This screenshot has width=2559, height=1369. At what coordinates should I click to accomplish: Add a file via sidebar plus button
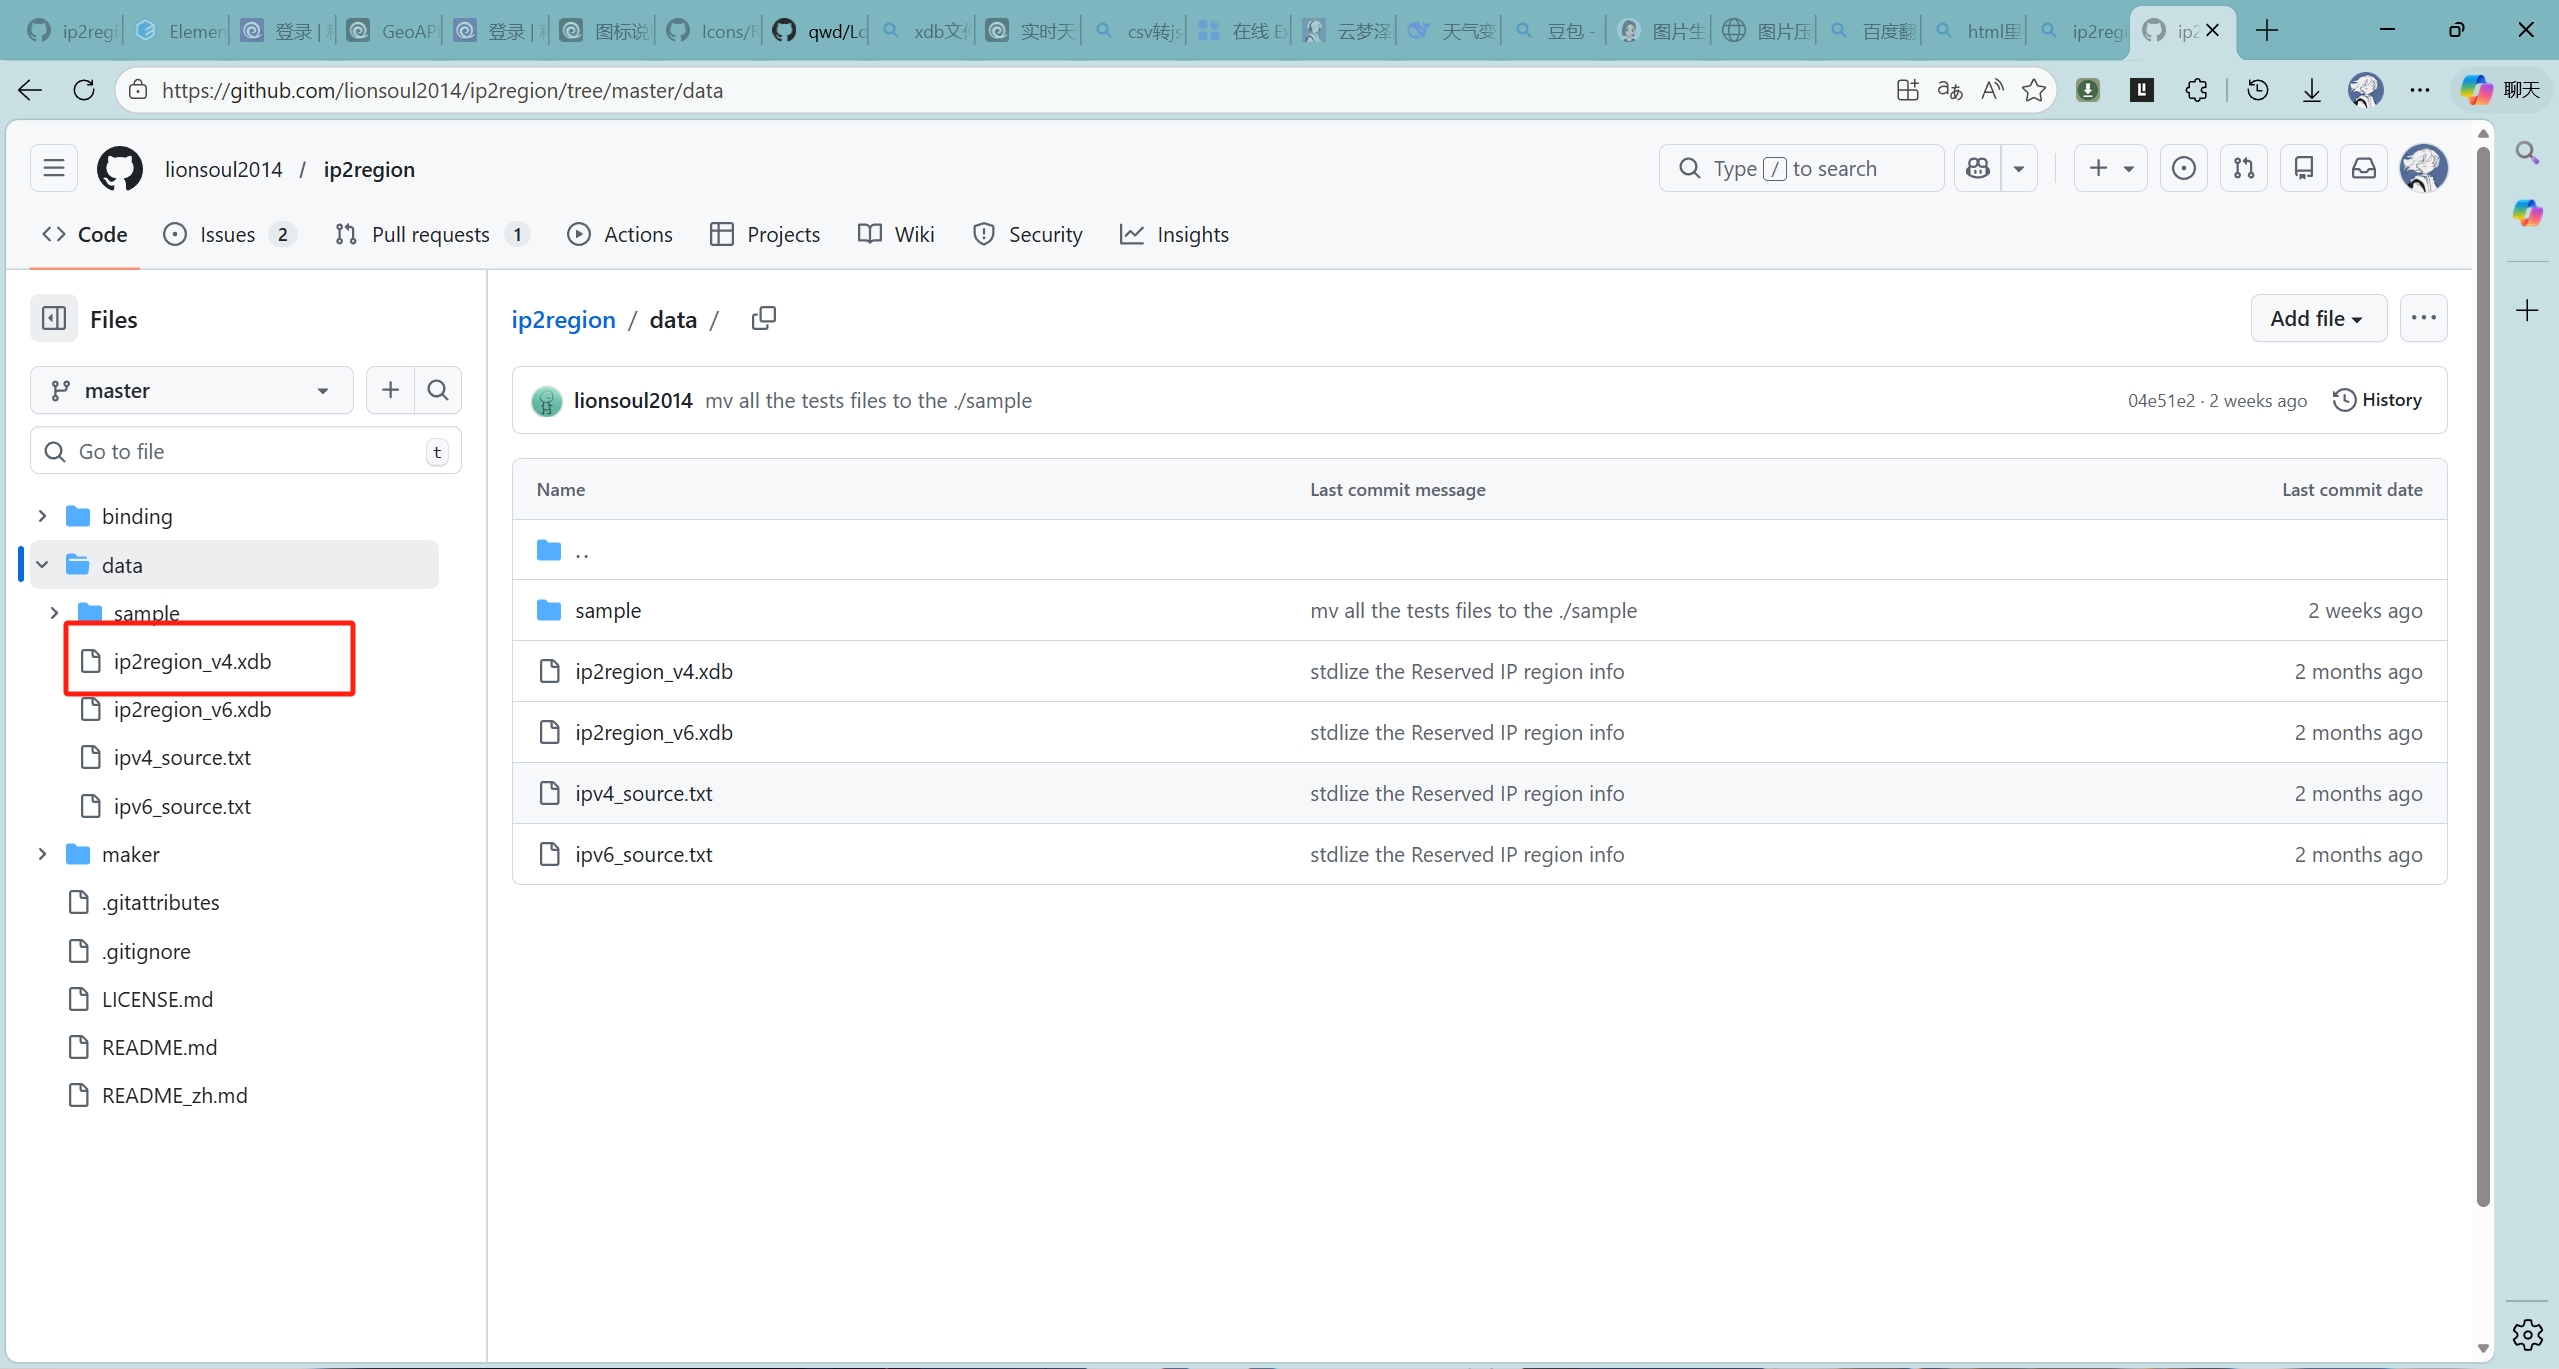(390, 390)
